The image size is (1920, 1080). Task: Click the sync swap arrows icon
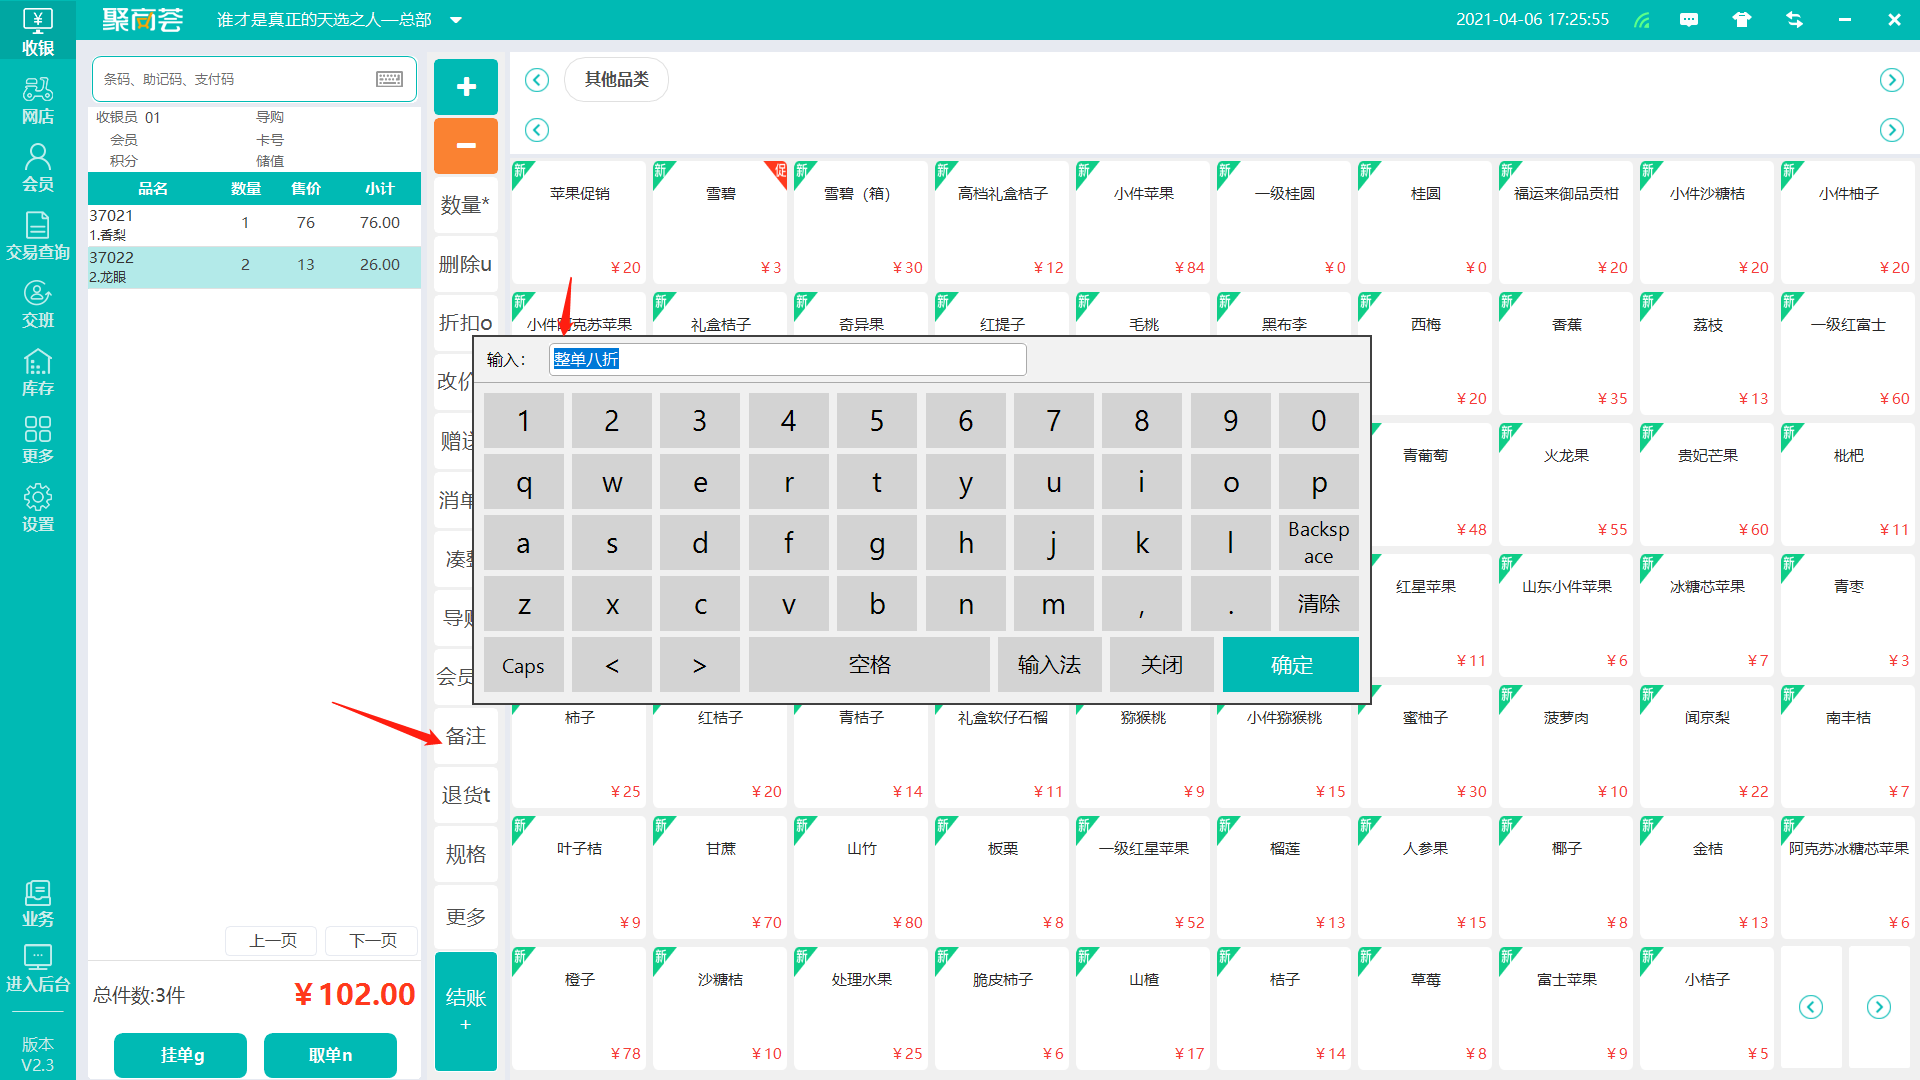[1795, 20]
